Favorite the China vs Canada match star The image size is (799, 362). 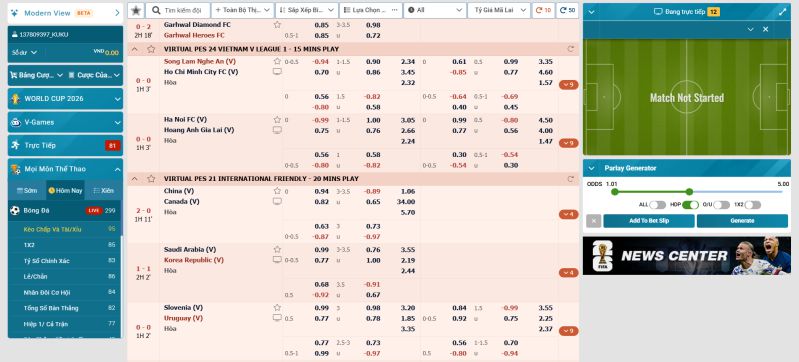(x=277, y=191)
